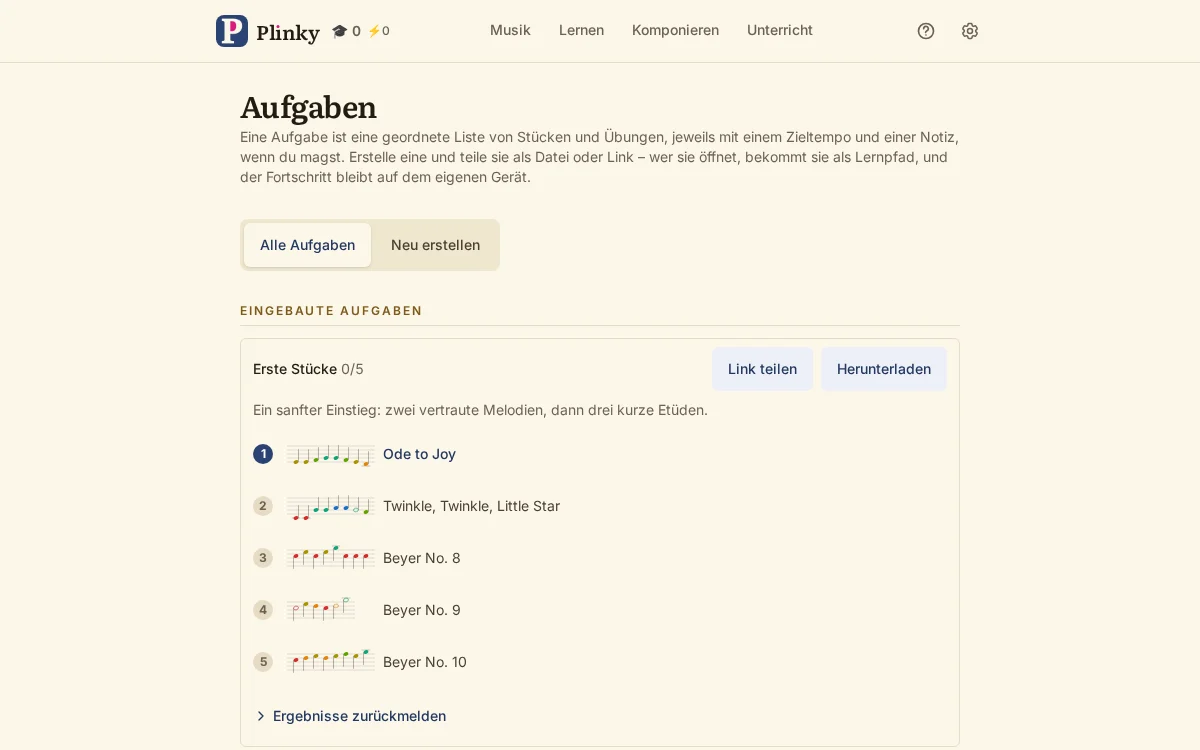The image size is (1200, 750).
Task: Click the Plinky logo icon
Action: tap(232, 31)
